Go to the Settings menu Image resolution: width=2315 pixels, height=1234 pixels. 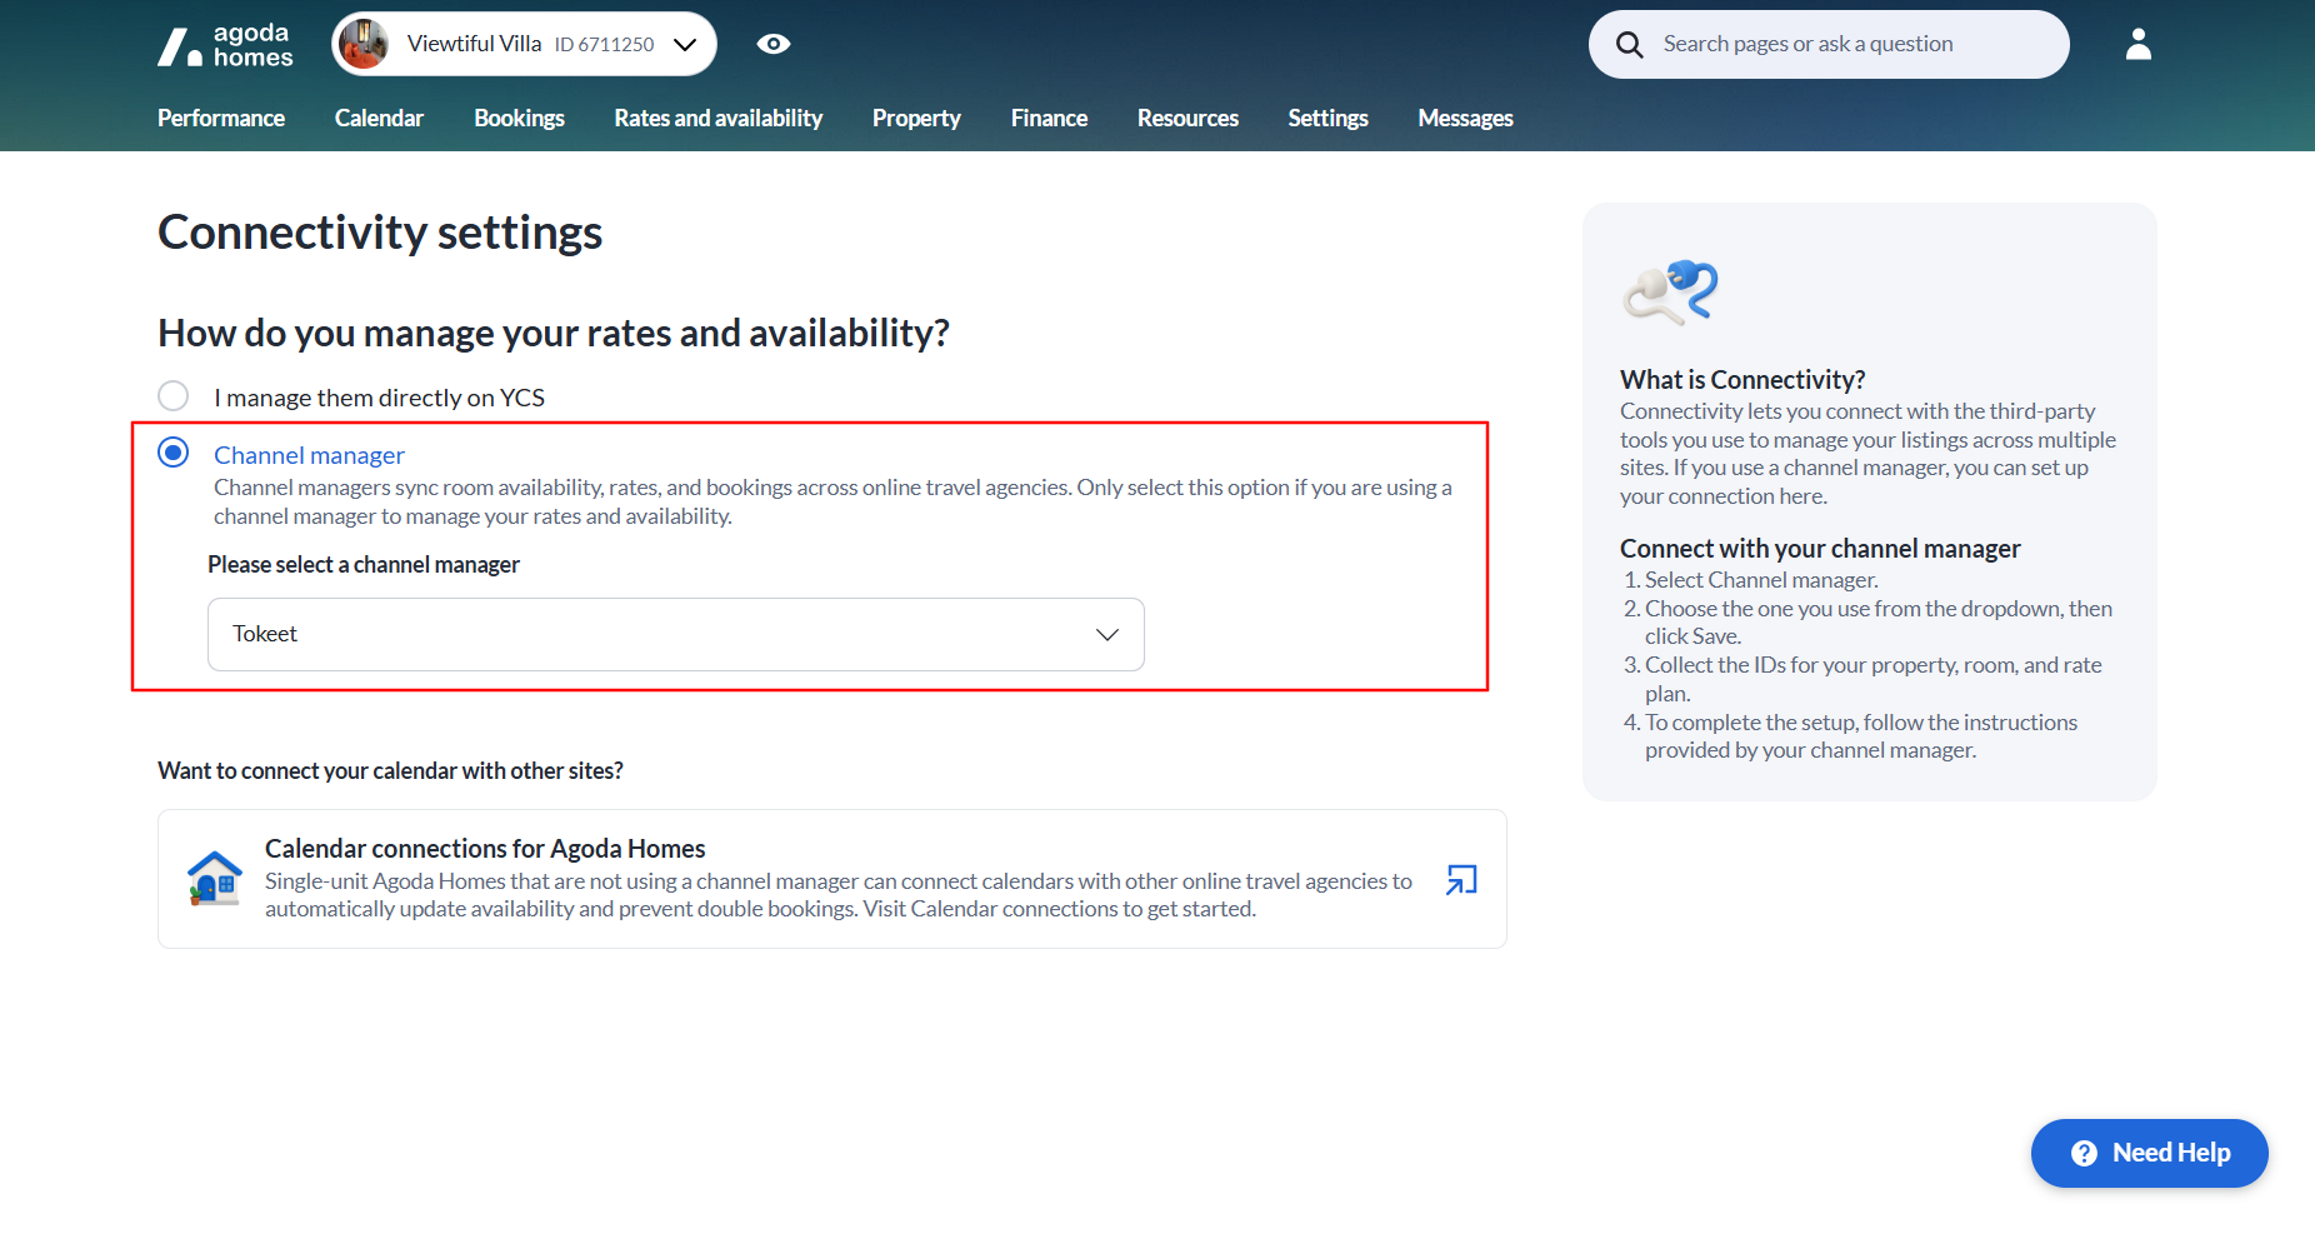pos(1328,118)
